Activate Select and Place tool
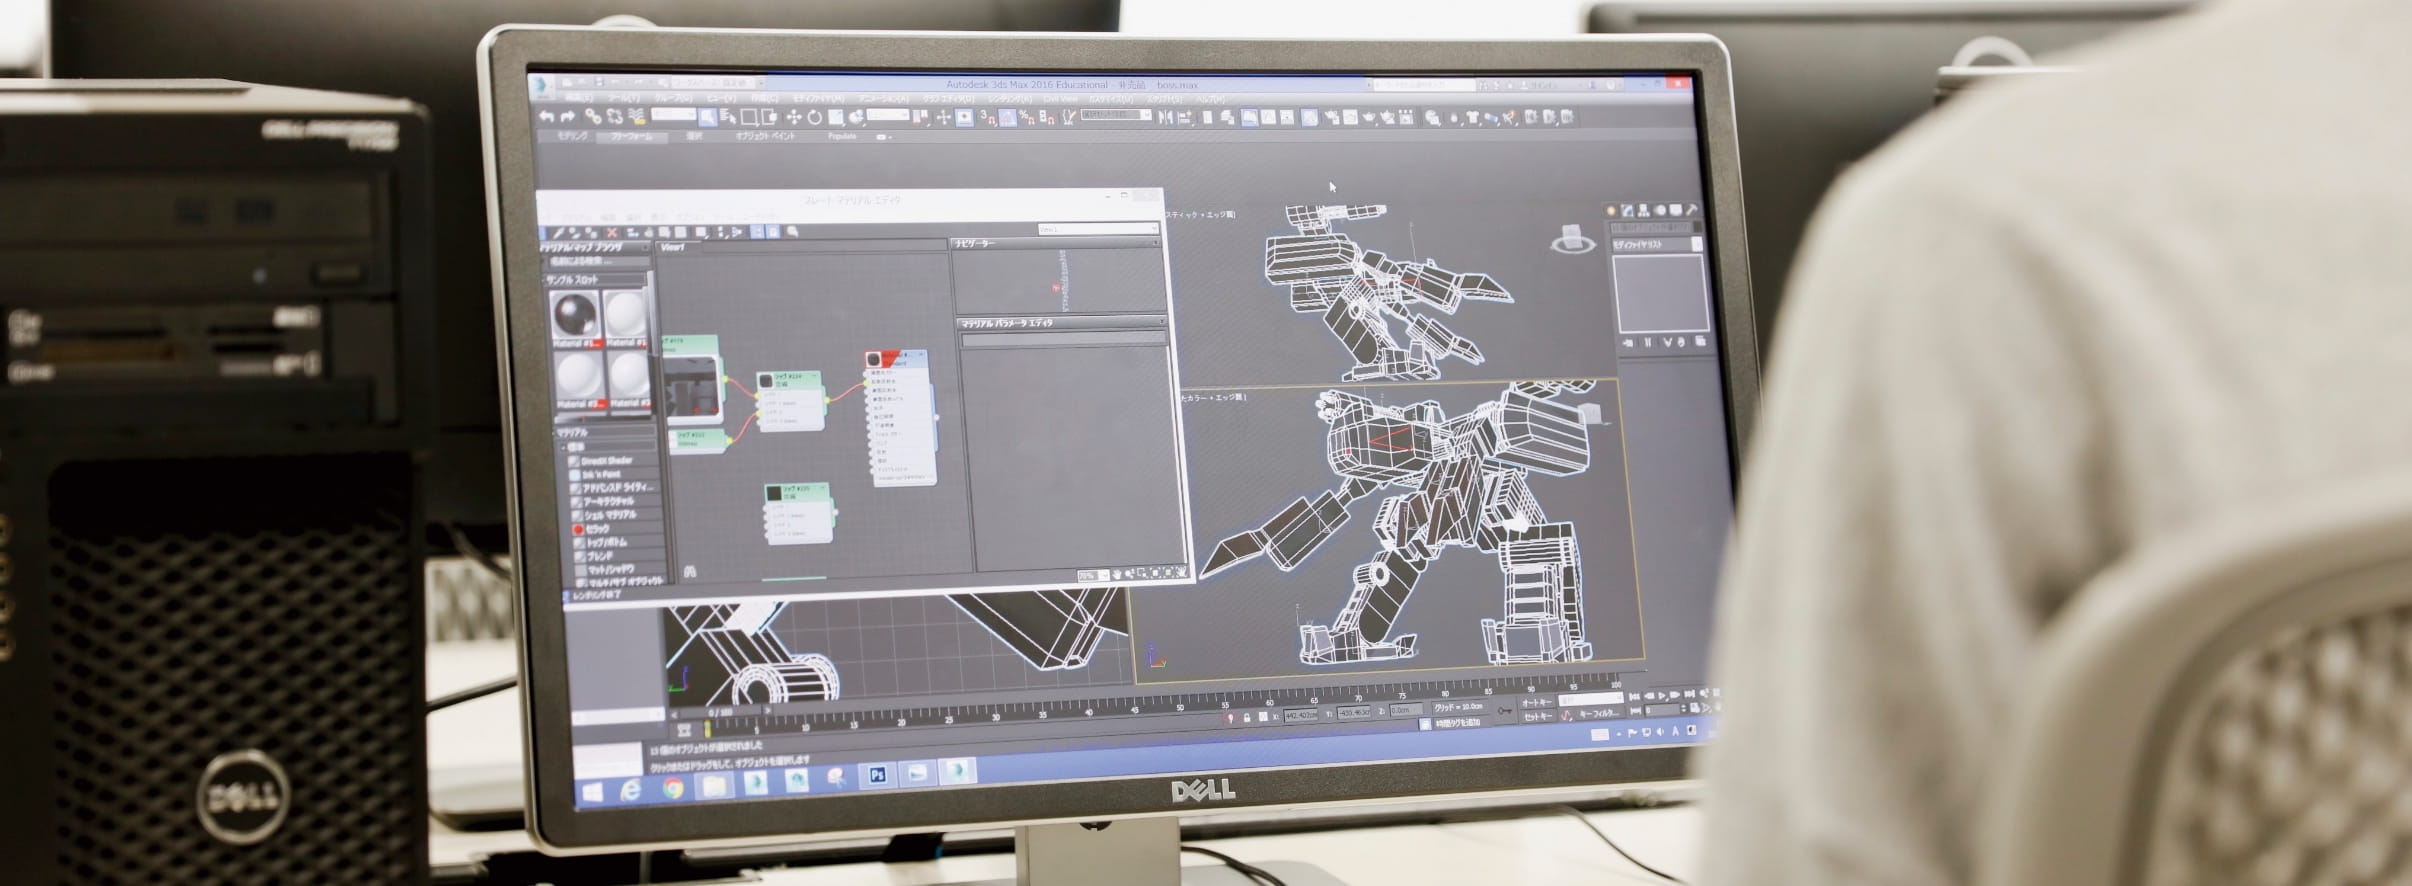The width and height of the screenshot is (2412, 886). point(857,117)
